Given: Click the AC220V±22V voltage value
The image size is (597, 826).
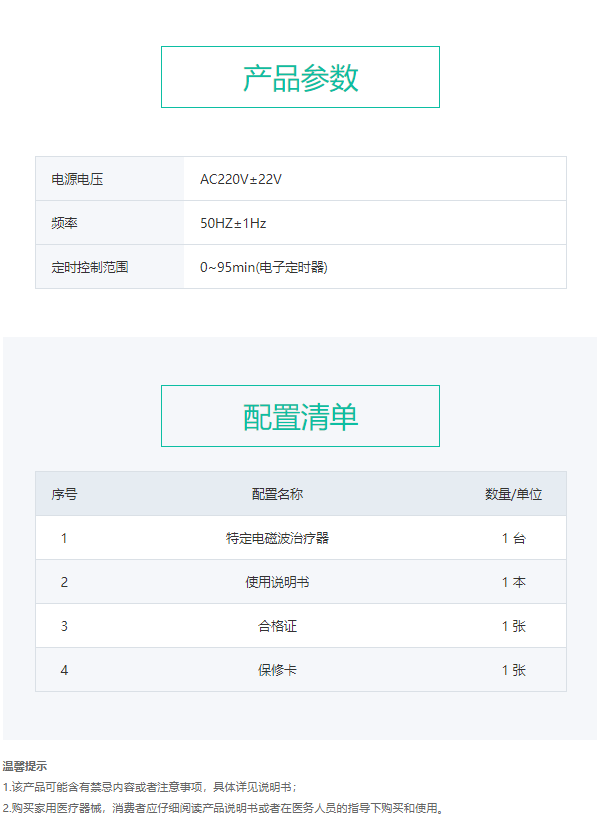Looking at the screenshot, I should [241, 179].
